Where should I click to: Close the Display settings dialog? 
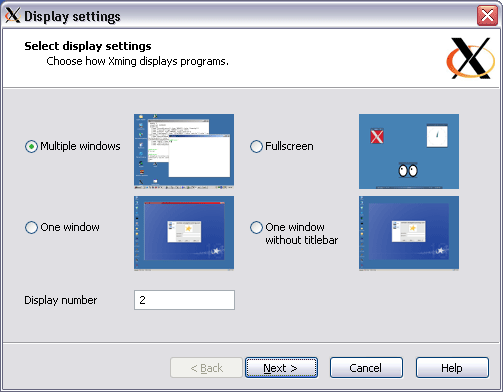[487, 15]
